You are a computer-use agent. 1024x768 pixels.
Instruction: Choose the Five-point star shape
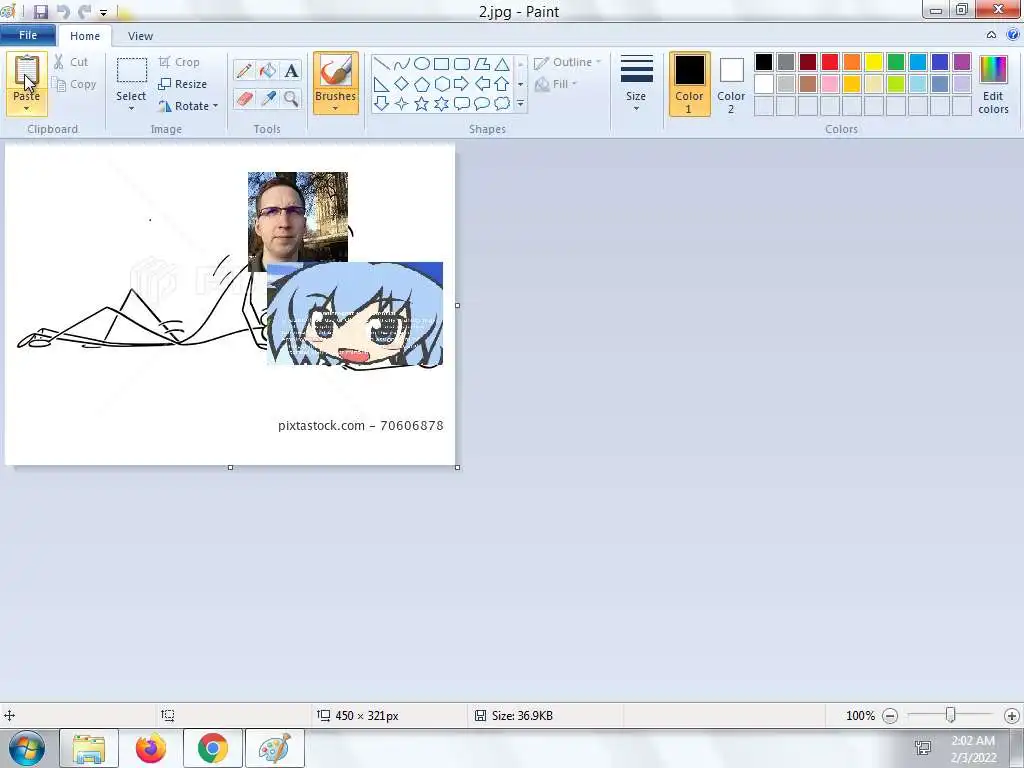(x=422, y=103)
